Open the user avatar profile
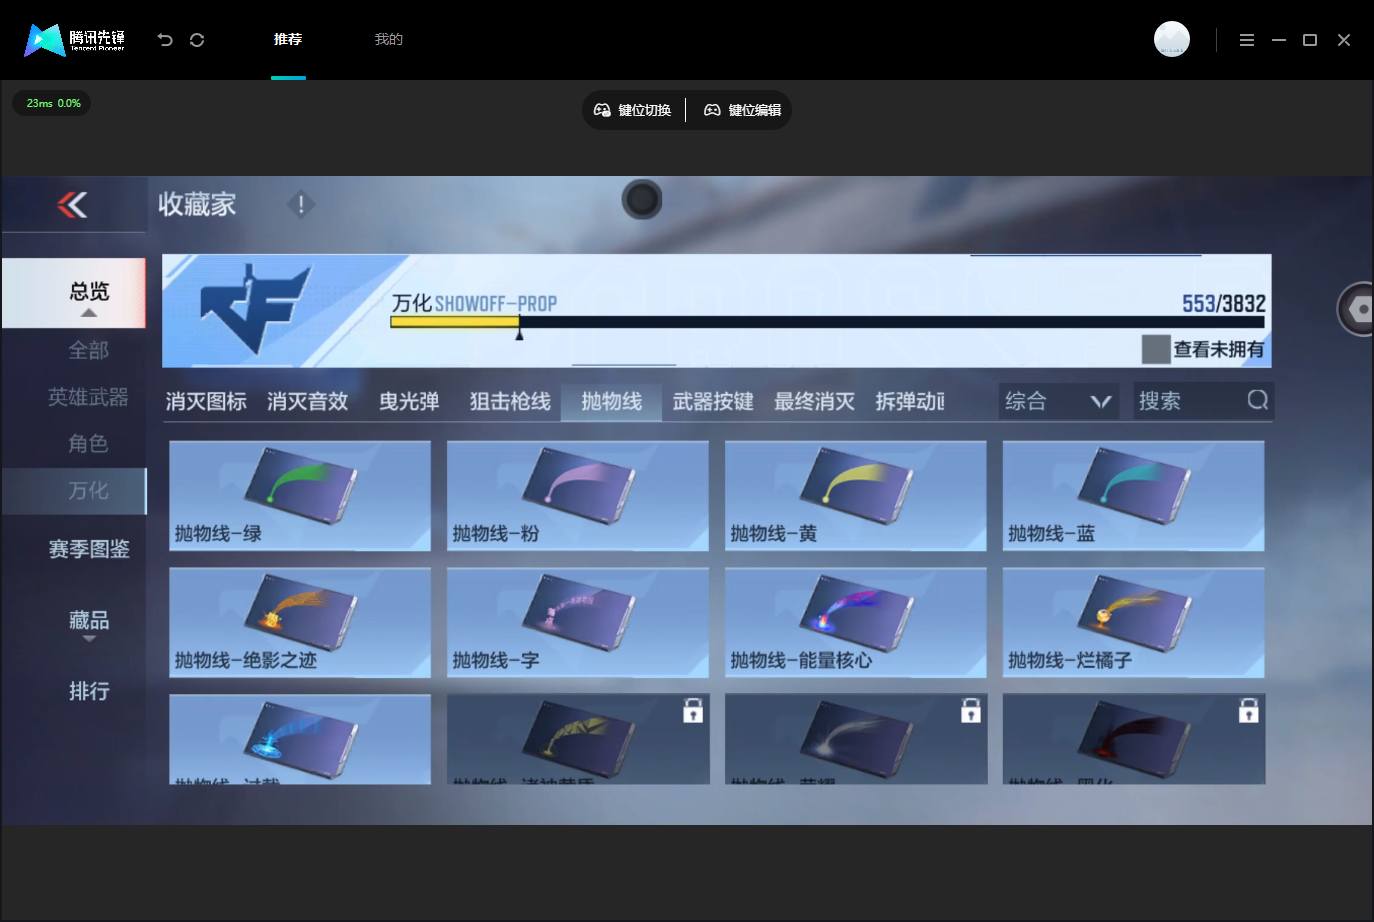The height and width of the screenshot is (922, 1374). (1172, 39)
